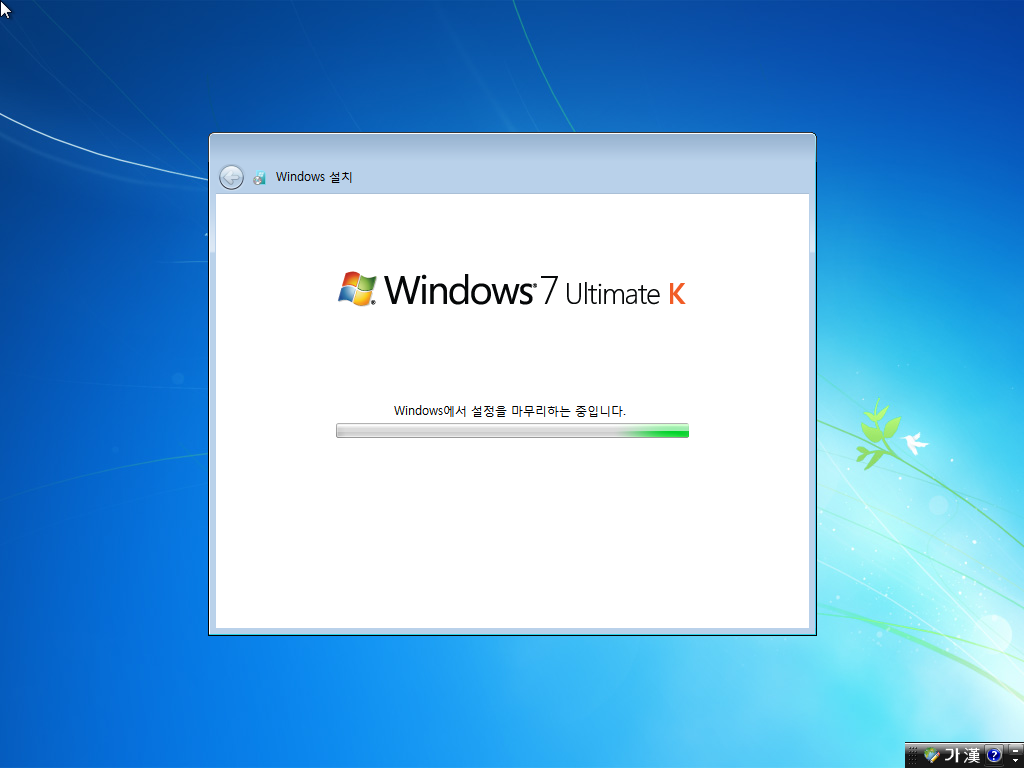Open language bar help question mark

[x=994, y=755]
